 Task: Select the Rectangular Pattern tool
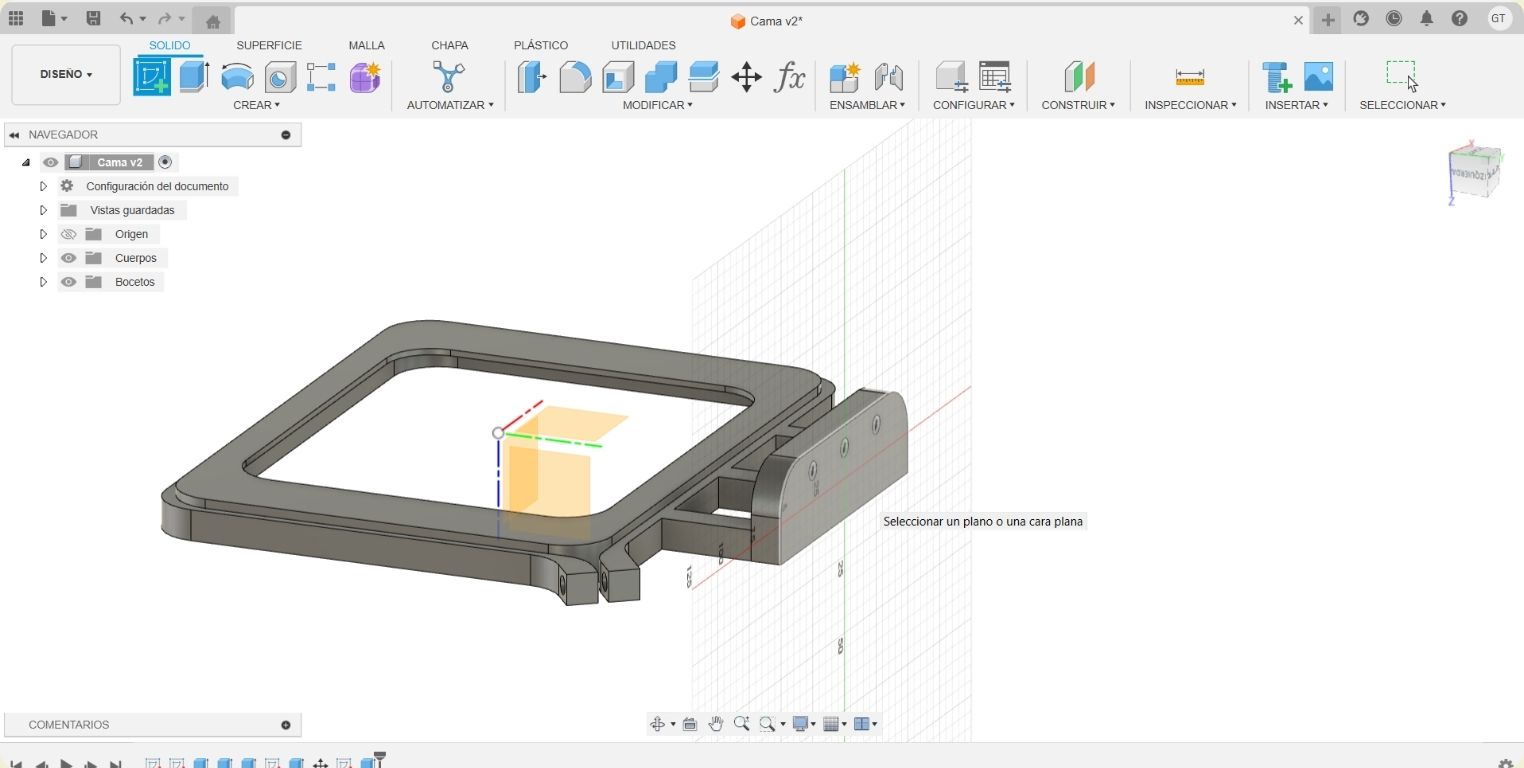[x=321, y=77]
